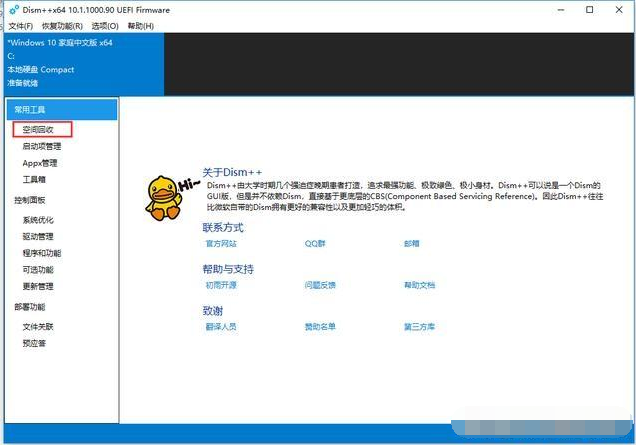Image resolution: width=636 pixels, height=445 pixels.
Task: Open 系统优化 in the sidebar
Action: click(x=38, y=220)
